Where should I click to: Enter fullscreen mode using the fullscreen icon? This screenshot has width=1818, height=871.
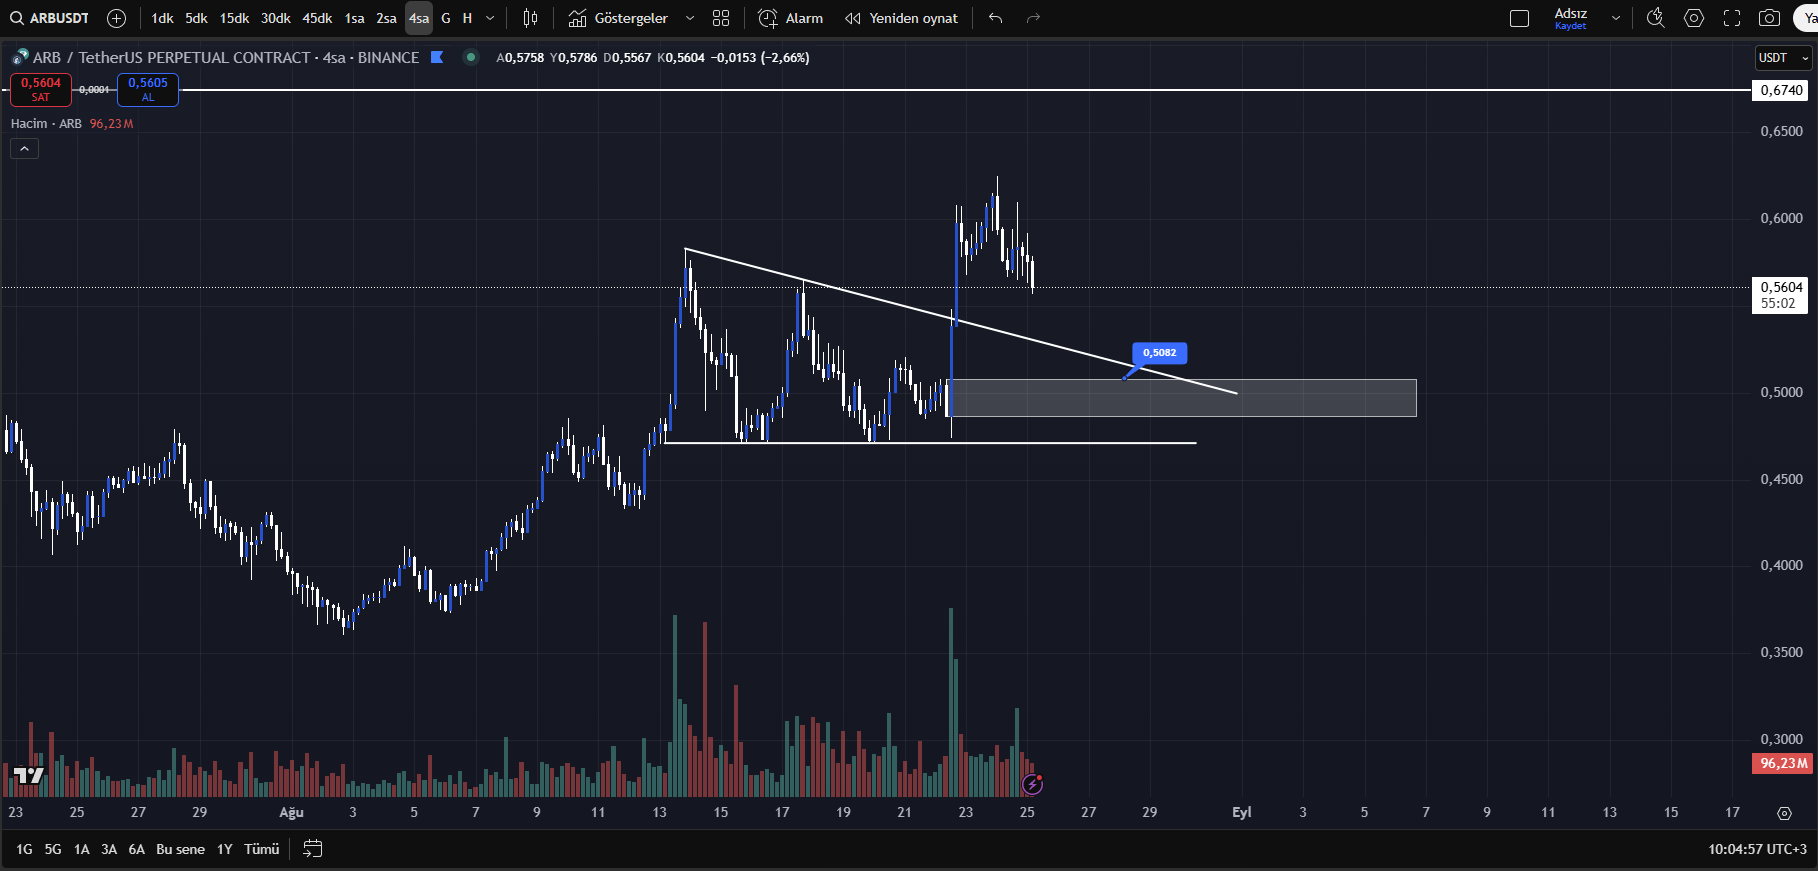click(1732, 18)
